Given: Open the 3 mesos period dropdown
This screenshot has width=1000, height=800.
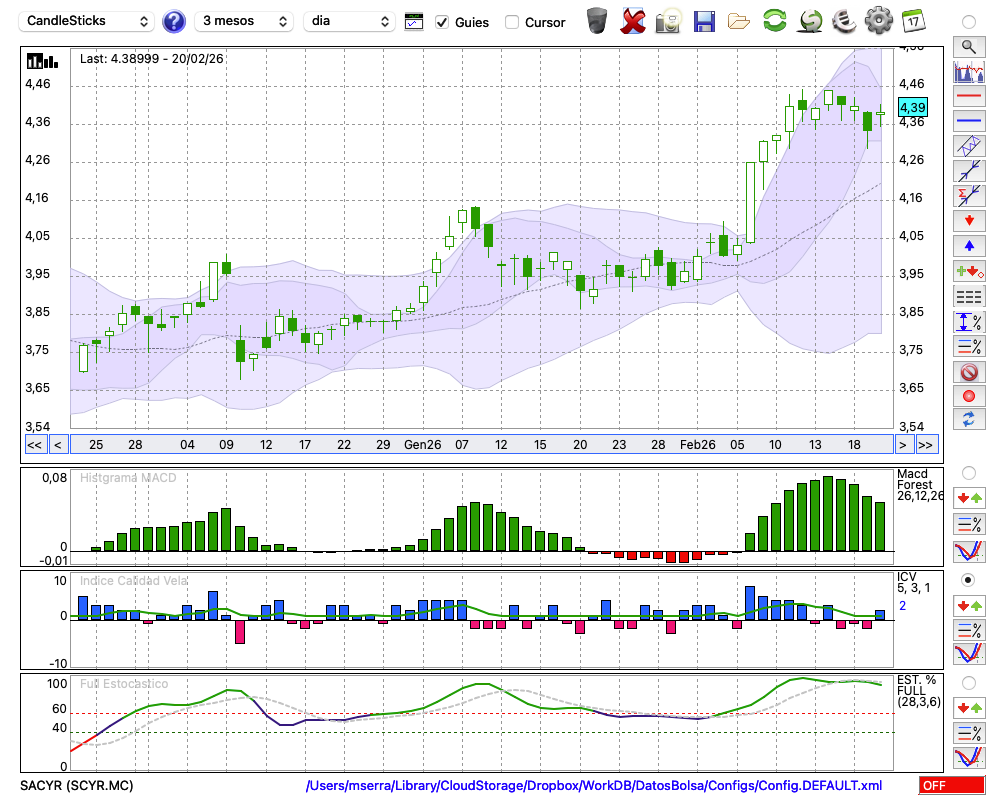Looking at the screenshot, I should coord(244,21).
